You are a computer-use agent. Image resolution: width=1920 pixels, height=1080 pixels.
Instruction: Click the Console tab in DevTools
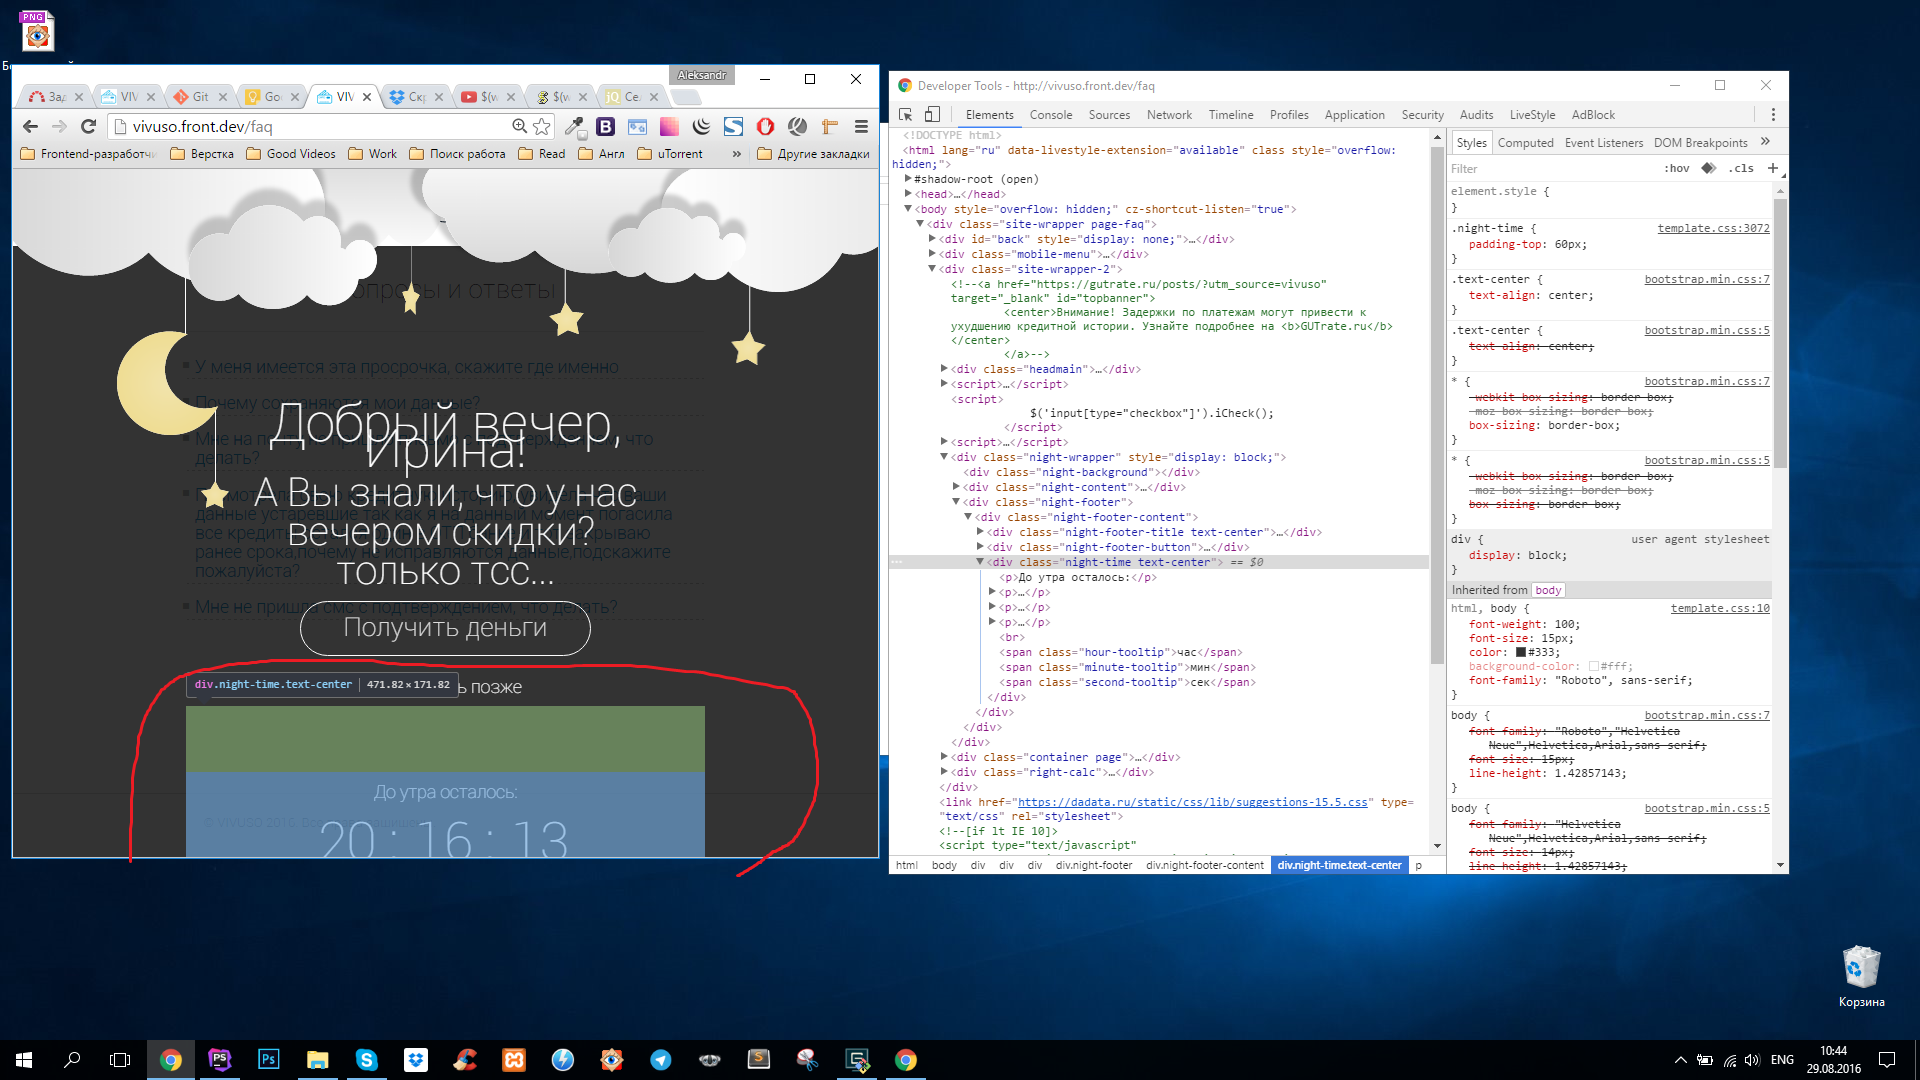(x=1052, y=115)
